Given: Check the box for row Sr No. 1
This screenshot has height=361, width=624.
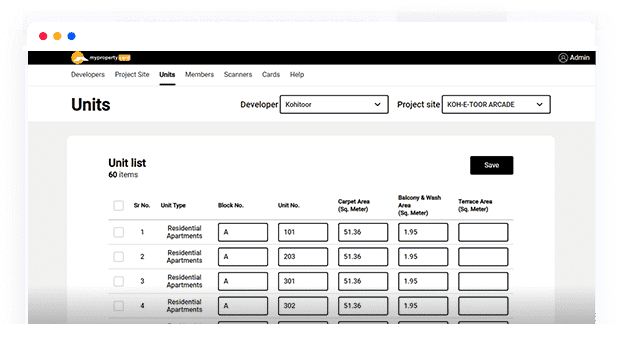Looking at the screenshot, I should (119, 232).
